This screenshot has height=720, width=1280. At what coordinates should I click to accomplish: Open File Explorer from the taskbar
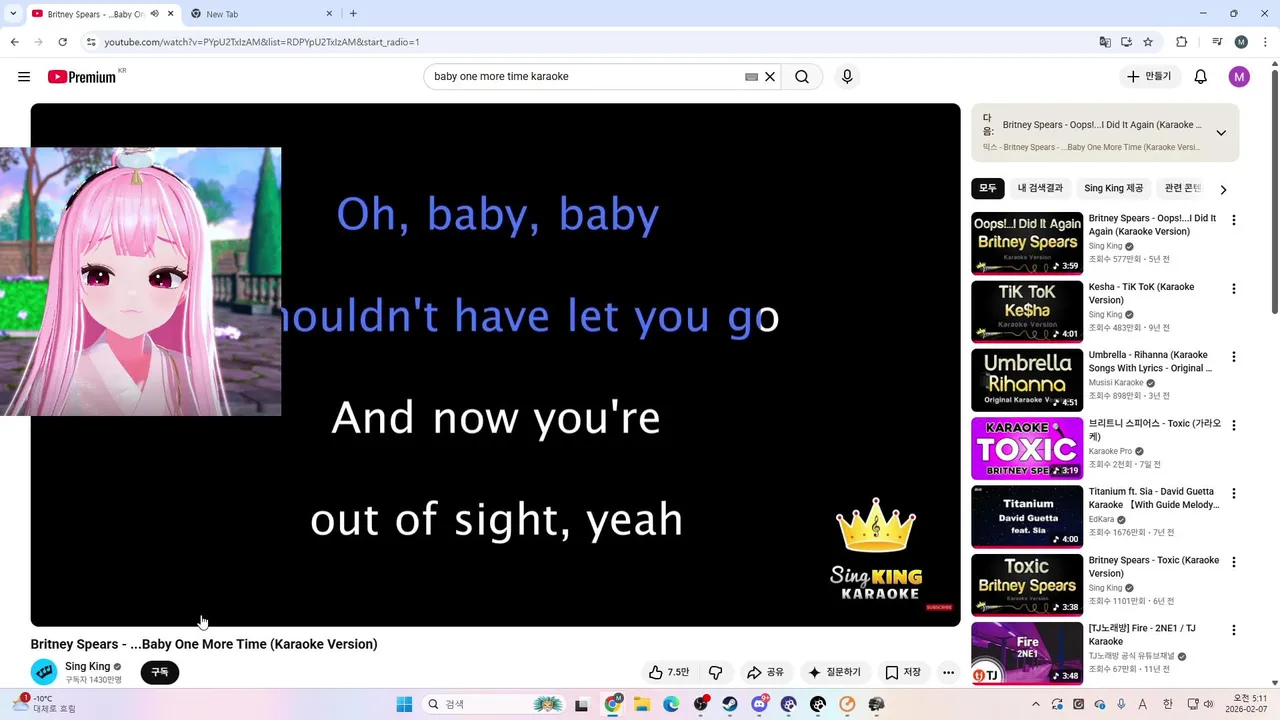[641, 704]
